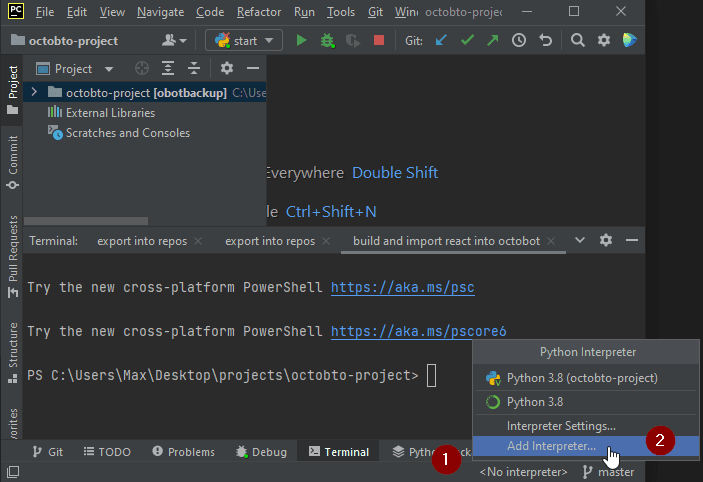Expand the octobto-project tree node
Screen dimensions: 703x482
tap(34, 92)
